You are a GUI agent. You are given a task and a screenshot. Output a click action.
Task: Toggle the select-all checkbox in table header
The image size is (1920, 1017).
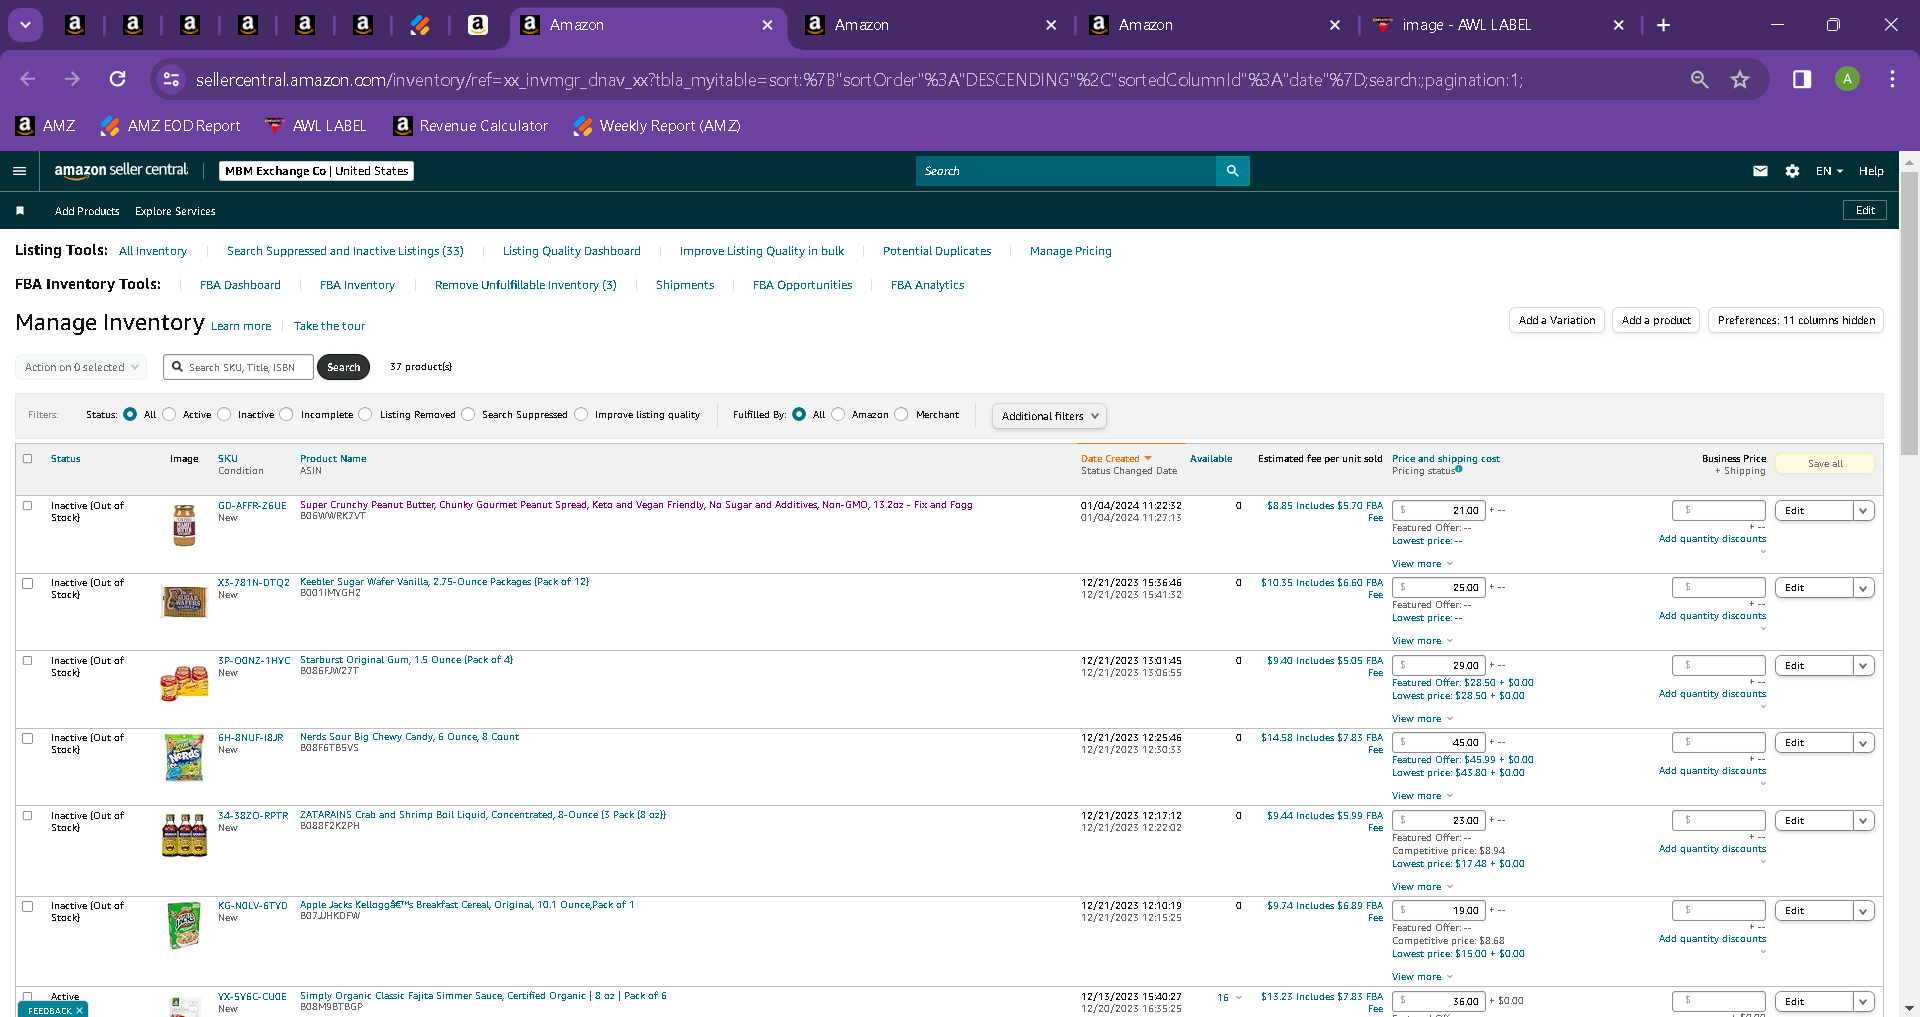click(x=28, y=459)
